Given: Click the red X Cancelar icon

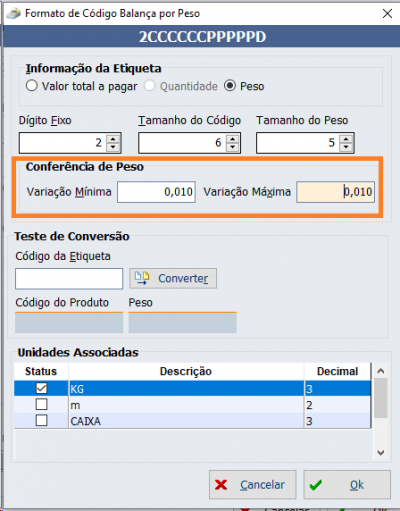Looking at the screenshot, I should tap(221, 485).
